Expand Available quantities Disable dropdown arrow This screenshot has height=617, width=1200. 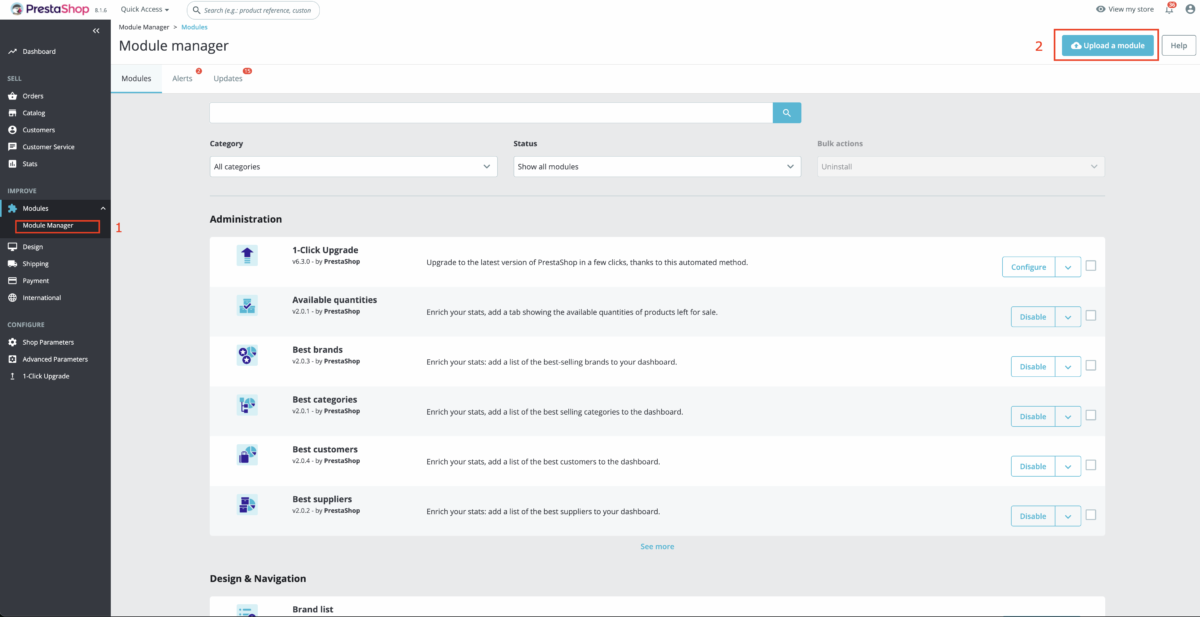point(1068,317)
